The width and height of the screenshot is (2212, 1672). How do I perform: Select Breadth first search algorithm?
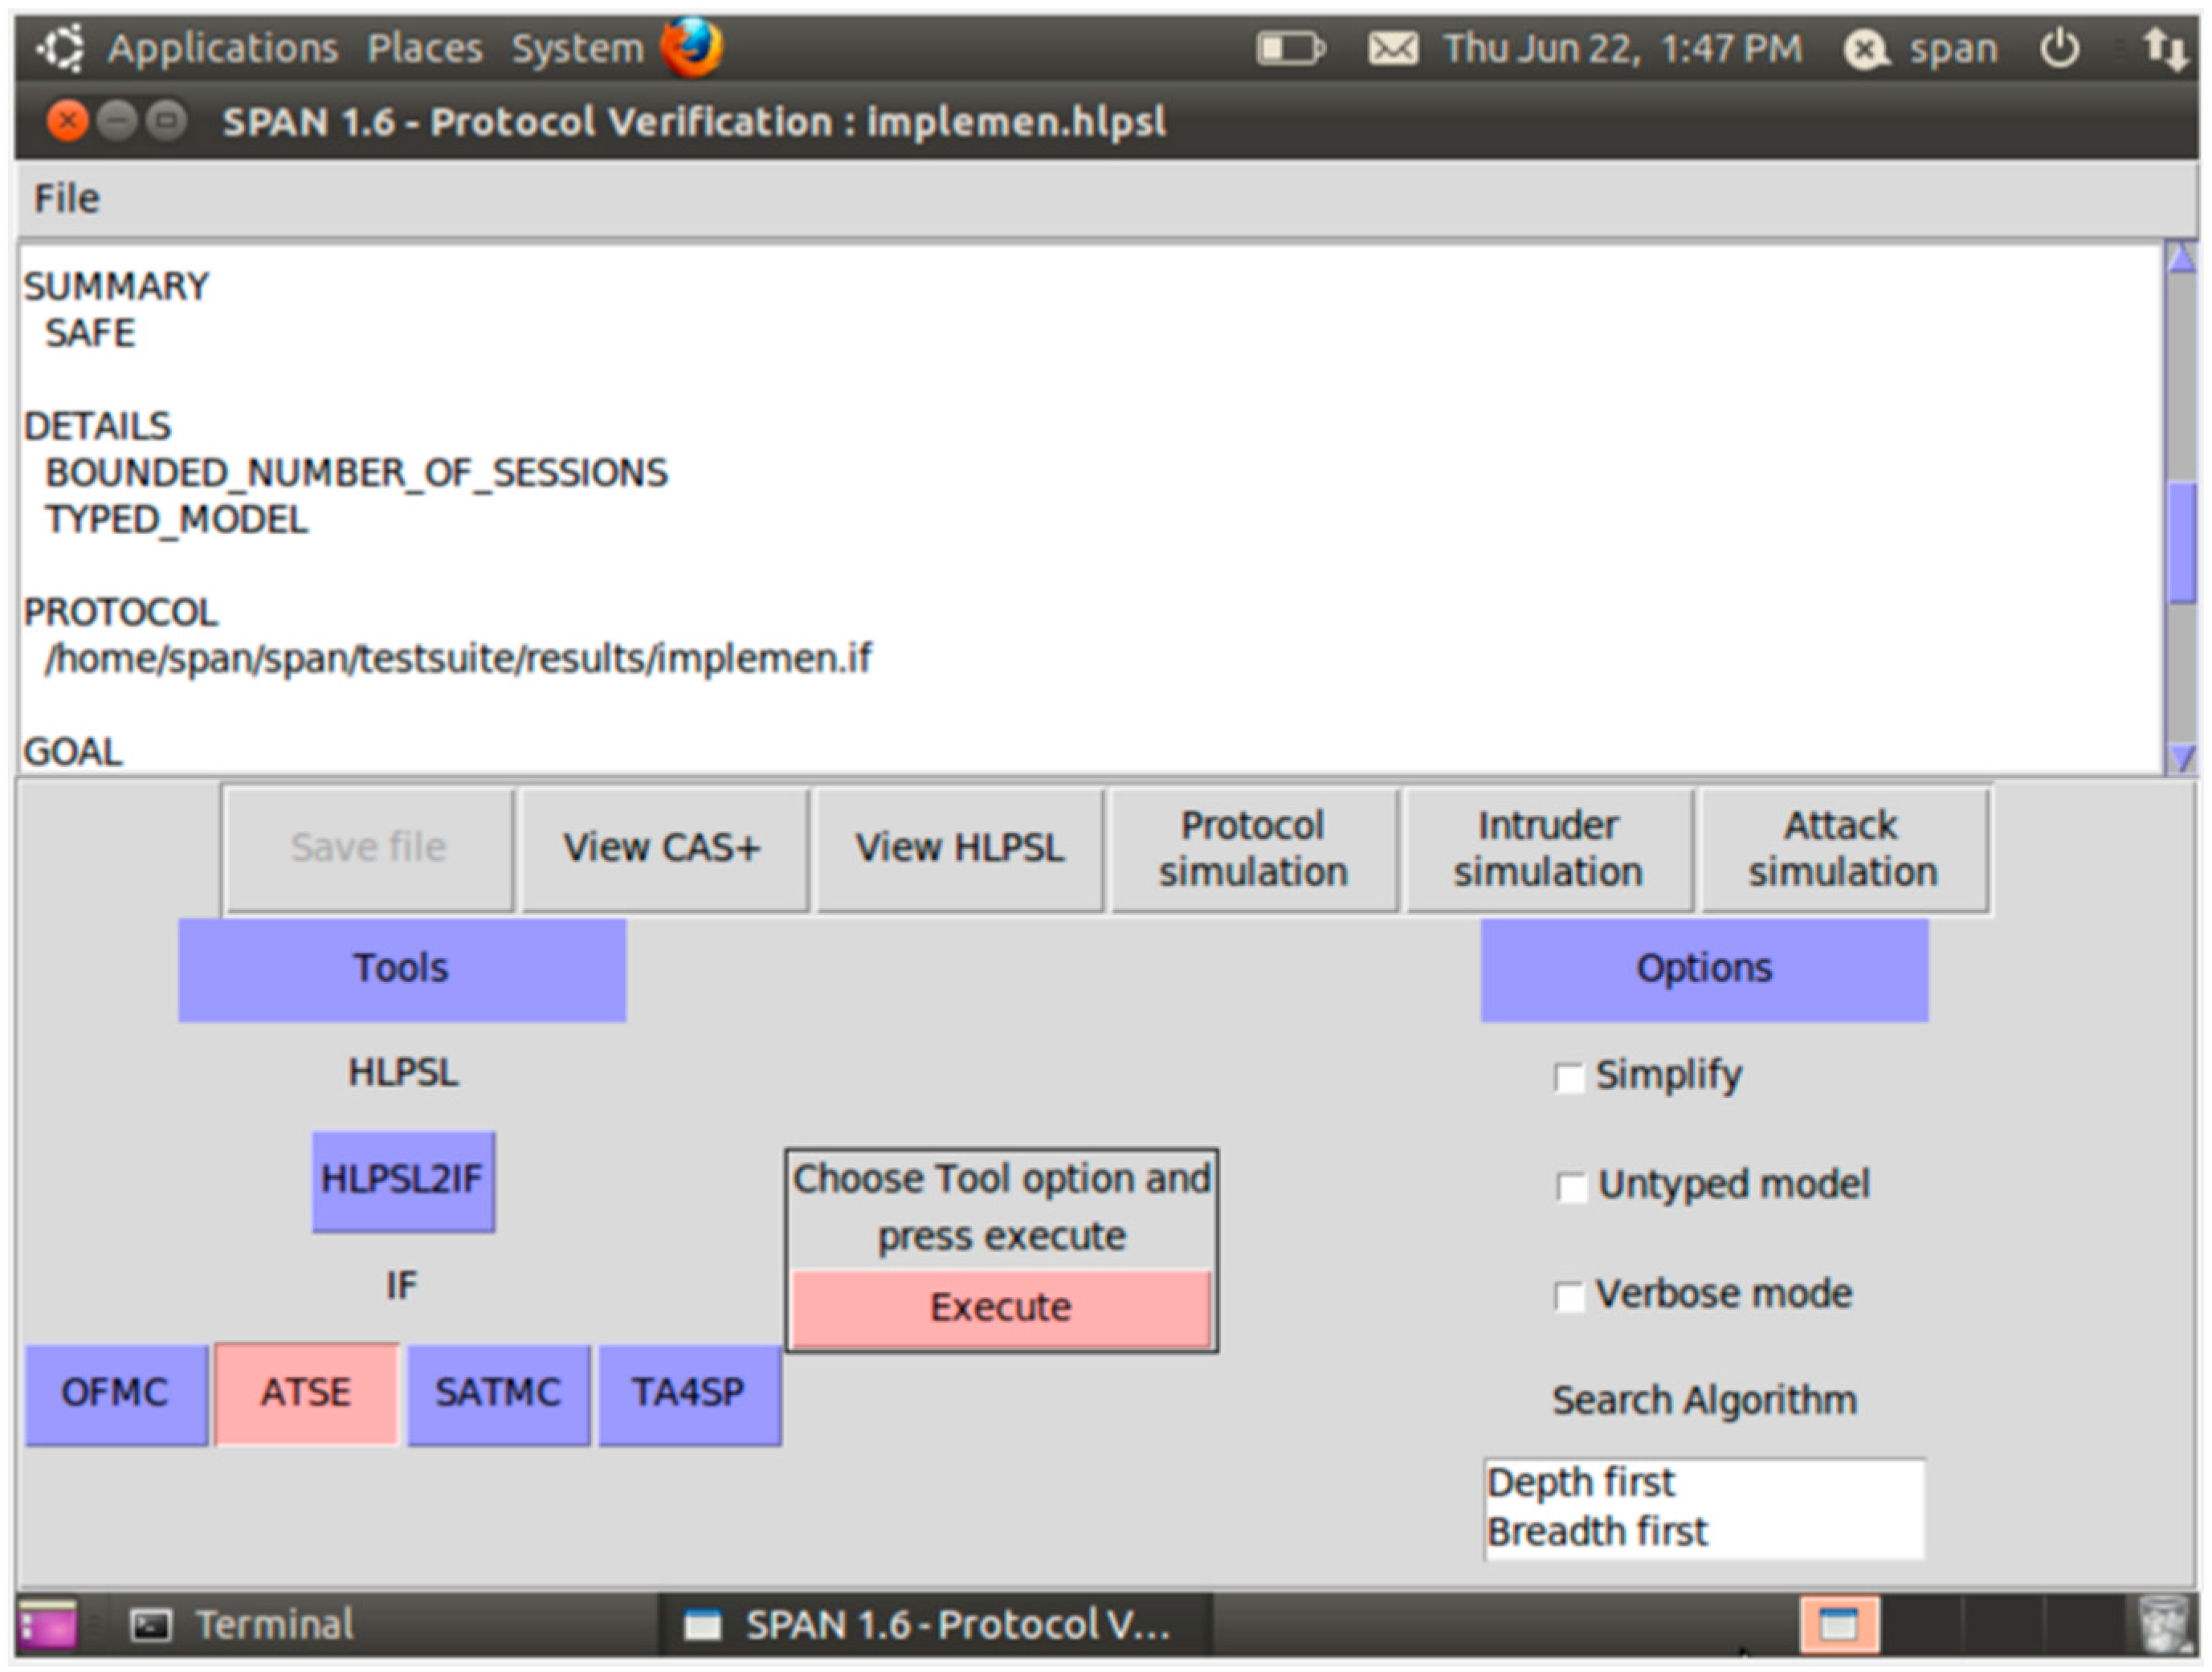pos(1597,1532)
